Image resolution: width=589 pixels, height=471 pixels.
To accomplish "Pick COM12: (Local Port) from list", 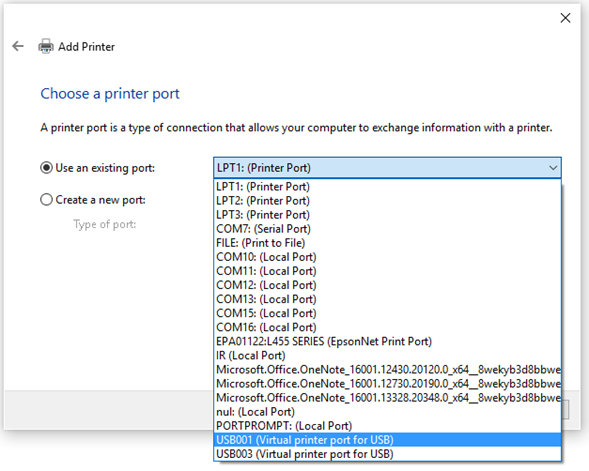I will click(388, 285).
